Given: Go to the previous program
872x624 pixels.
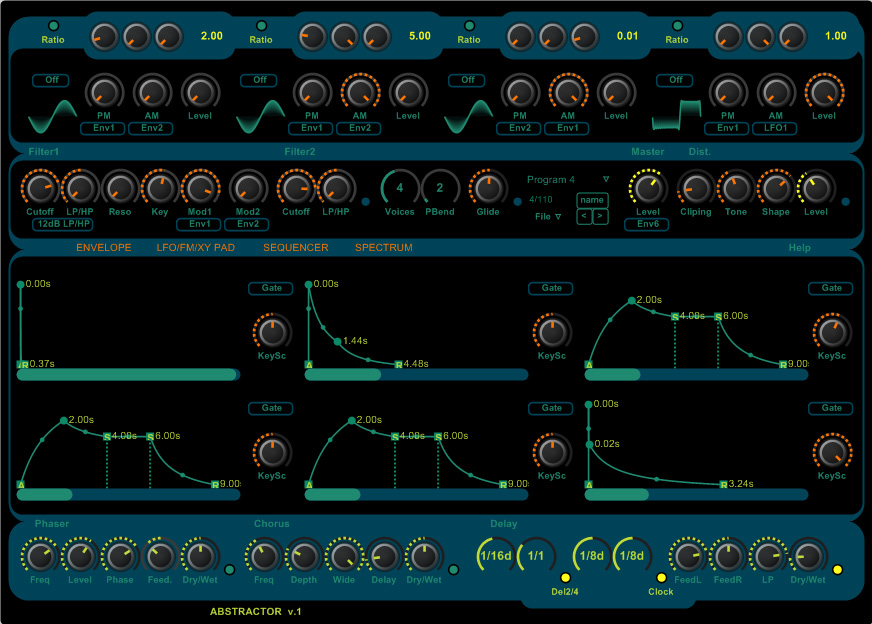Looking at the screenshot, I should pos(584,216).
